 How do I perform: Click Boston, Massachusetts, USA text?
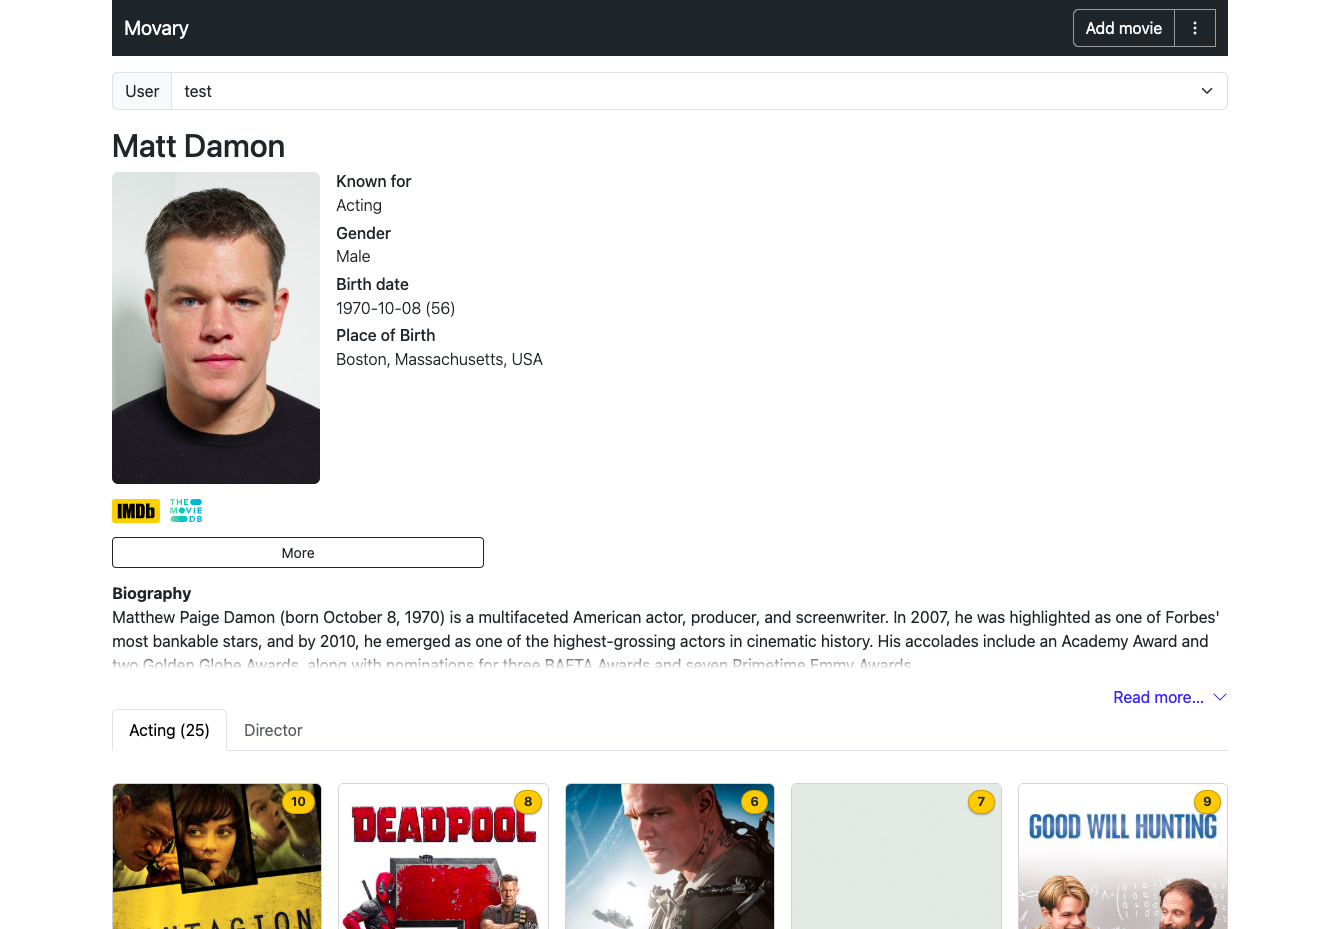pos(439,359)
